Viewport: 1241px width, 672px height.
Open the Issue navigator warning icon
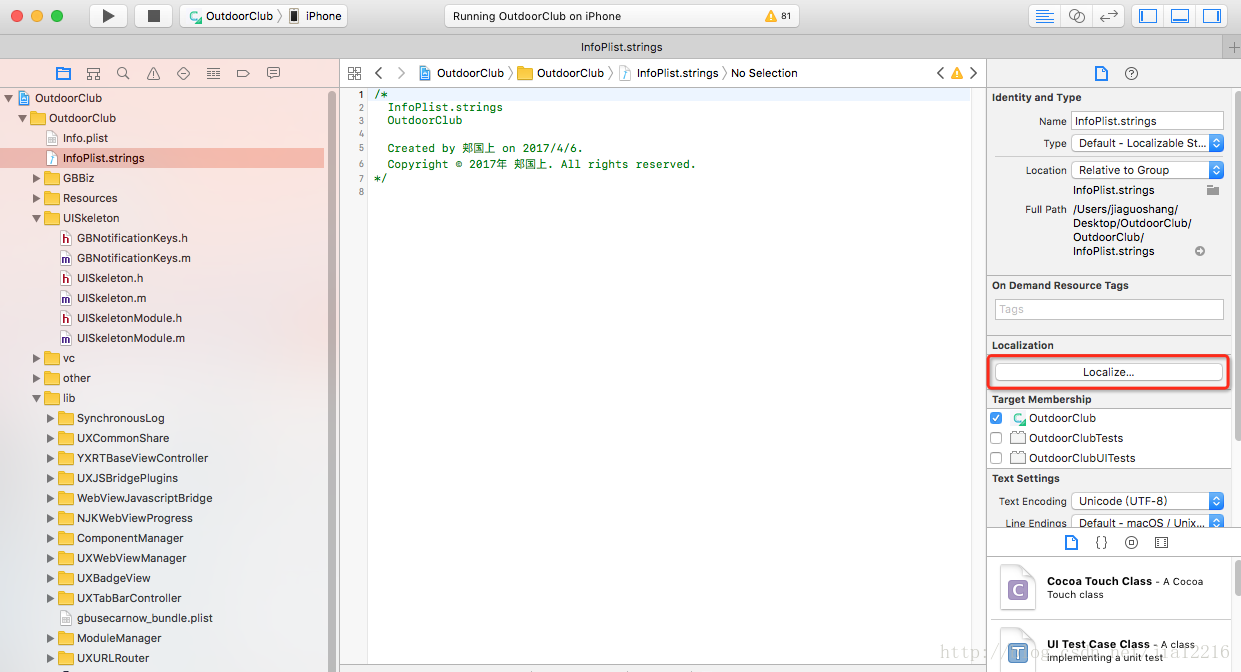[x=153, y=73]
